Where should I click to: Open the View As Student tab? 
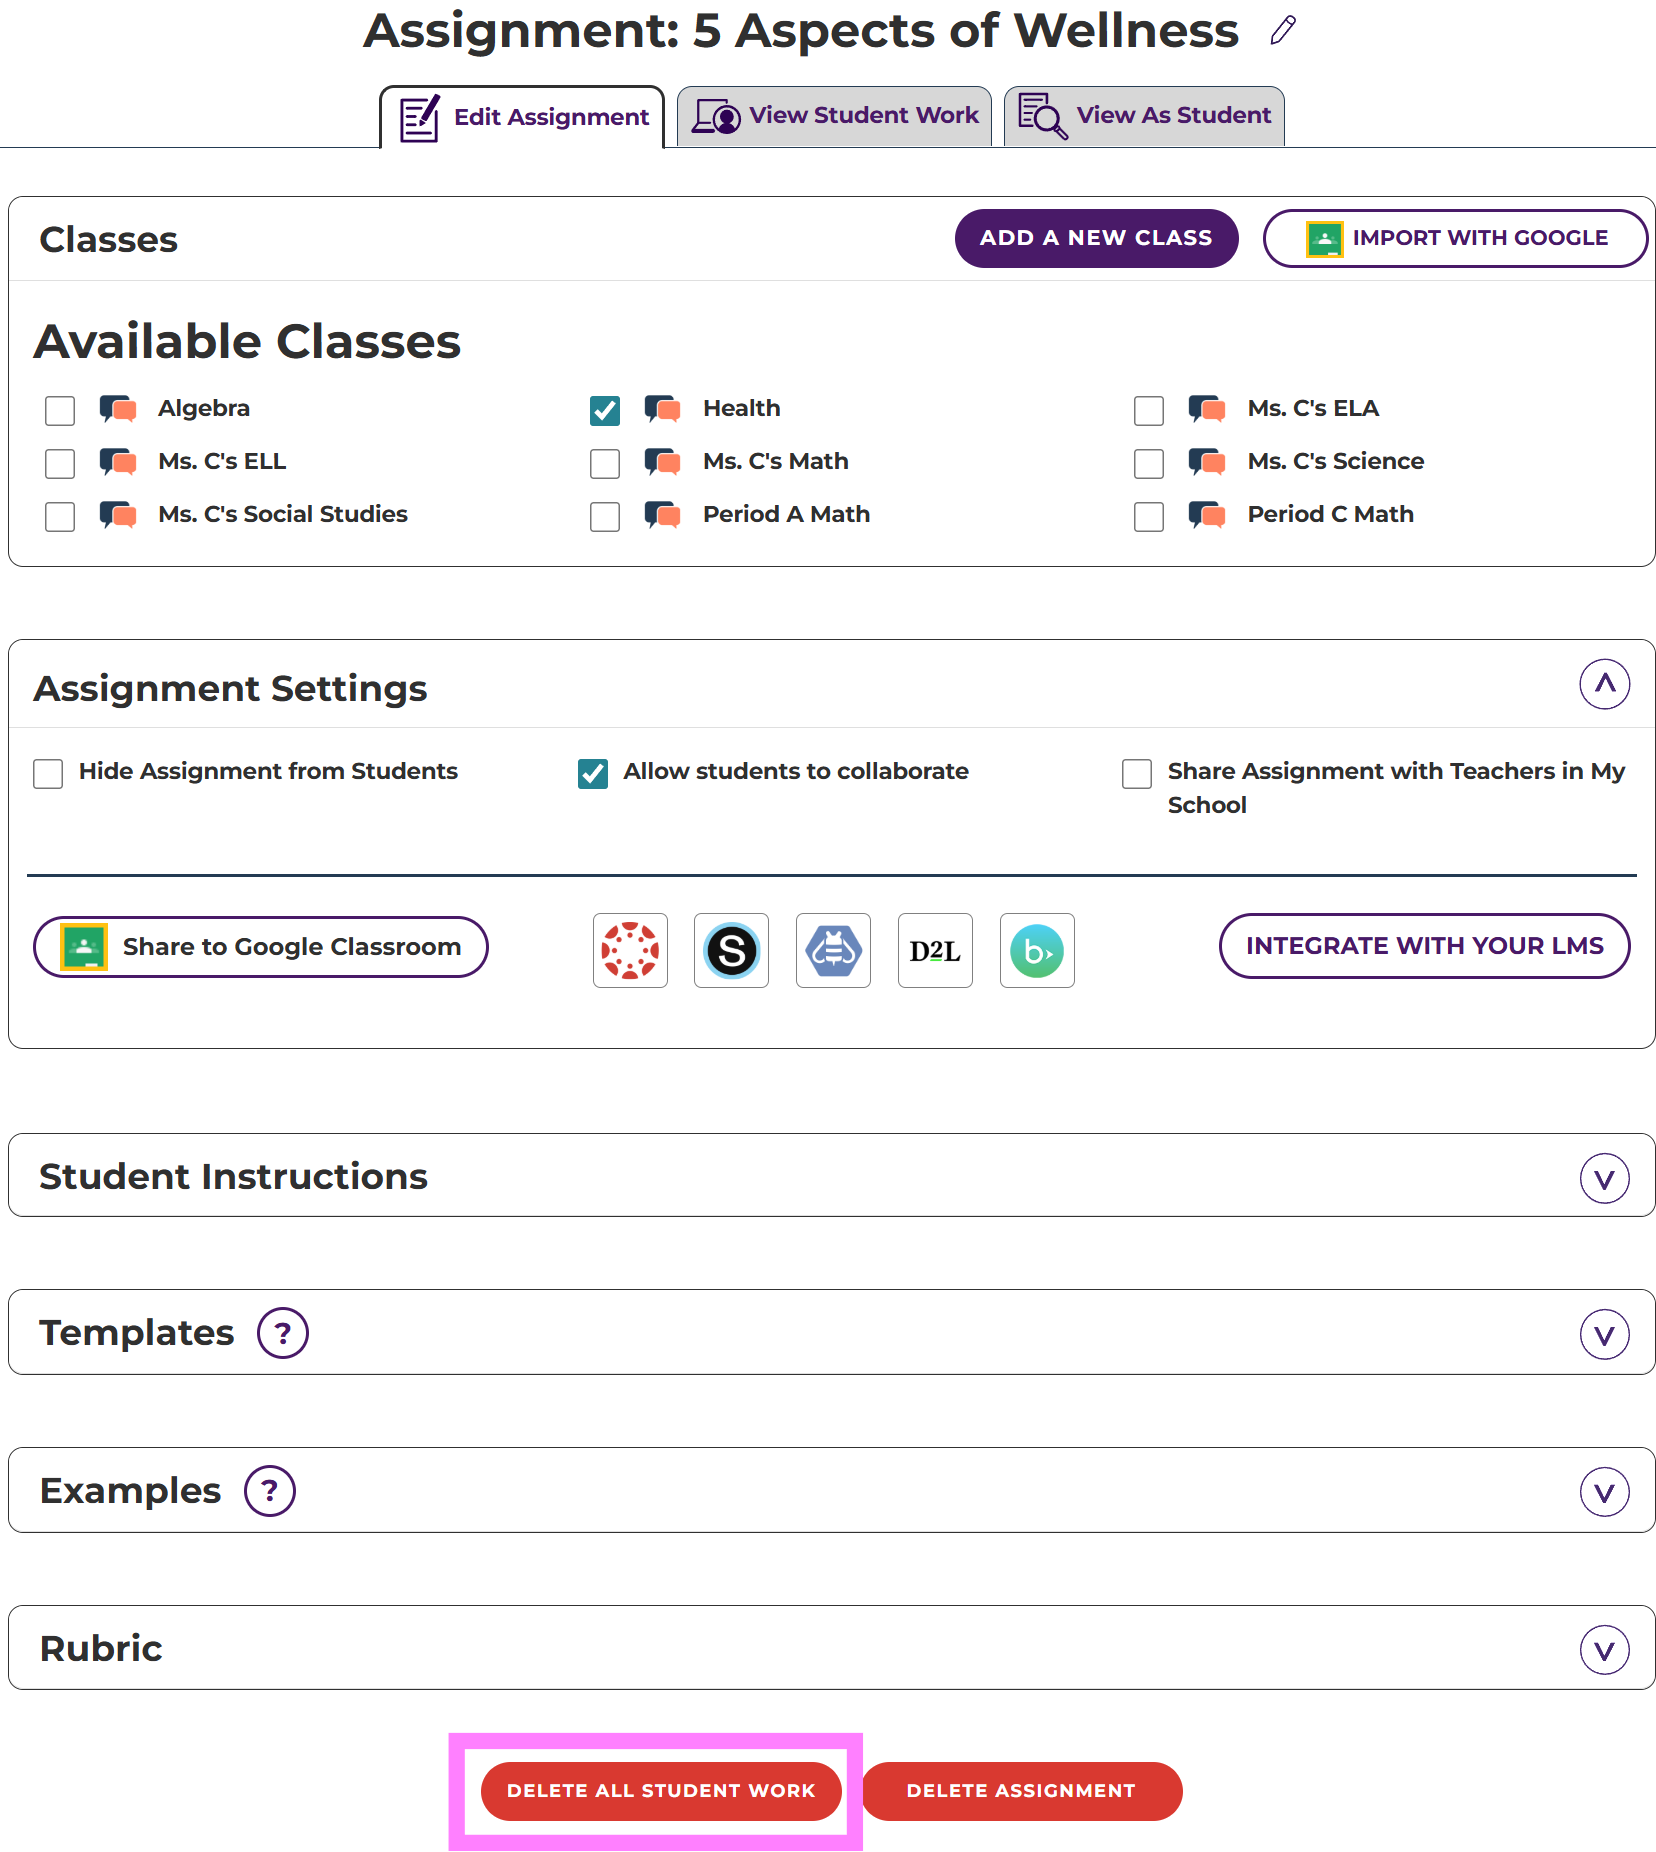point(1144,116)
